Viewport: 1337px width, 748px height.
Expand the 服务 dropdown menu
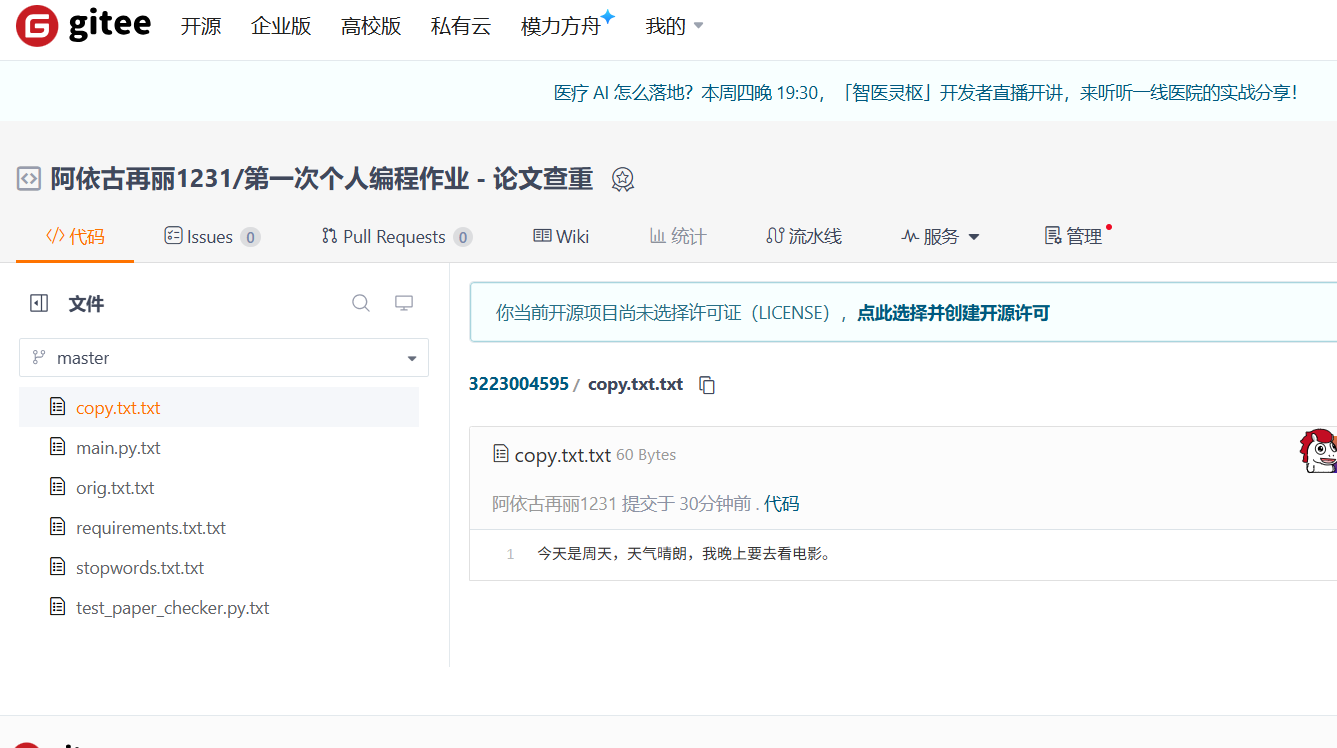(939, 236)
